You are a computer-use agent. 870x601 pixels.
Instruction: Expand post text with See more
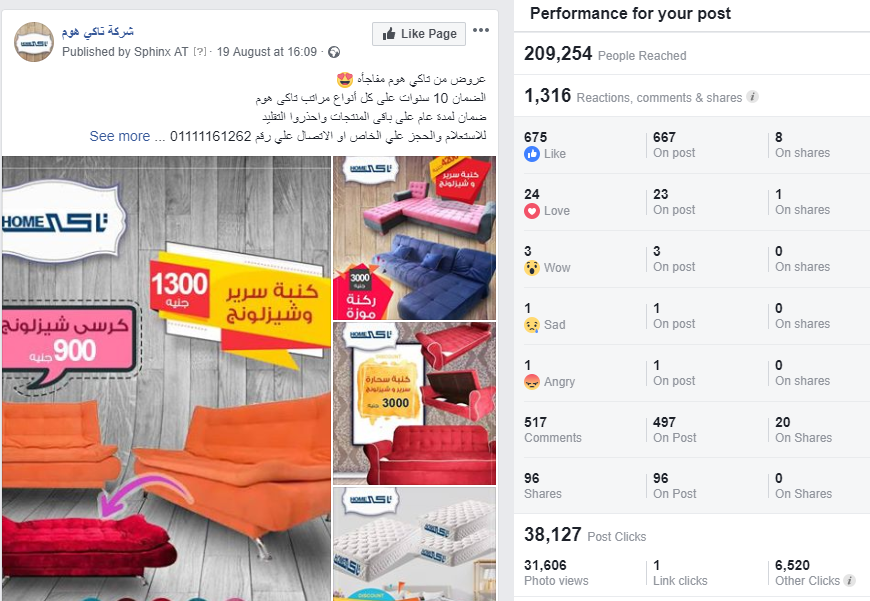point(120,136)
